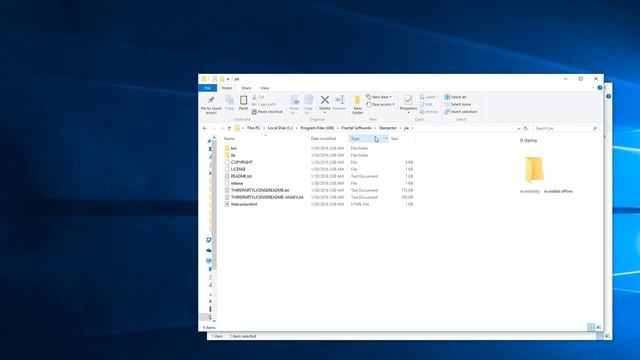Image resolution: width=640 pixels, height=360 pixels.
Task: Open address bar history dropdown
Action: point(518,129)
